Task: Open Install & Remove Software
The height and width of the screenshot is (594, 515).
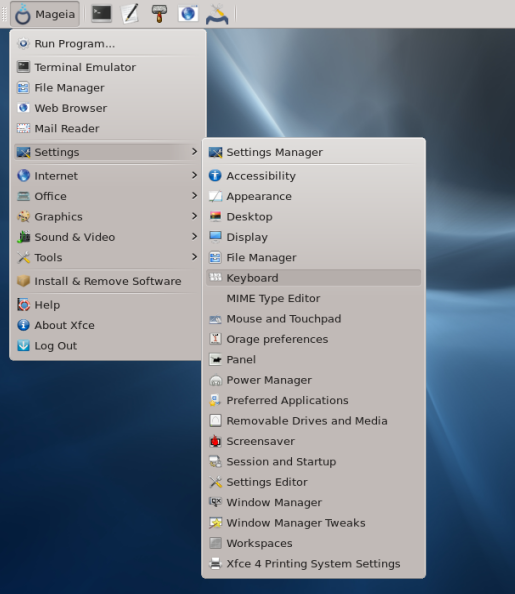Action: pyautogui.click(x=108, y=281)
